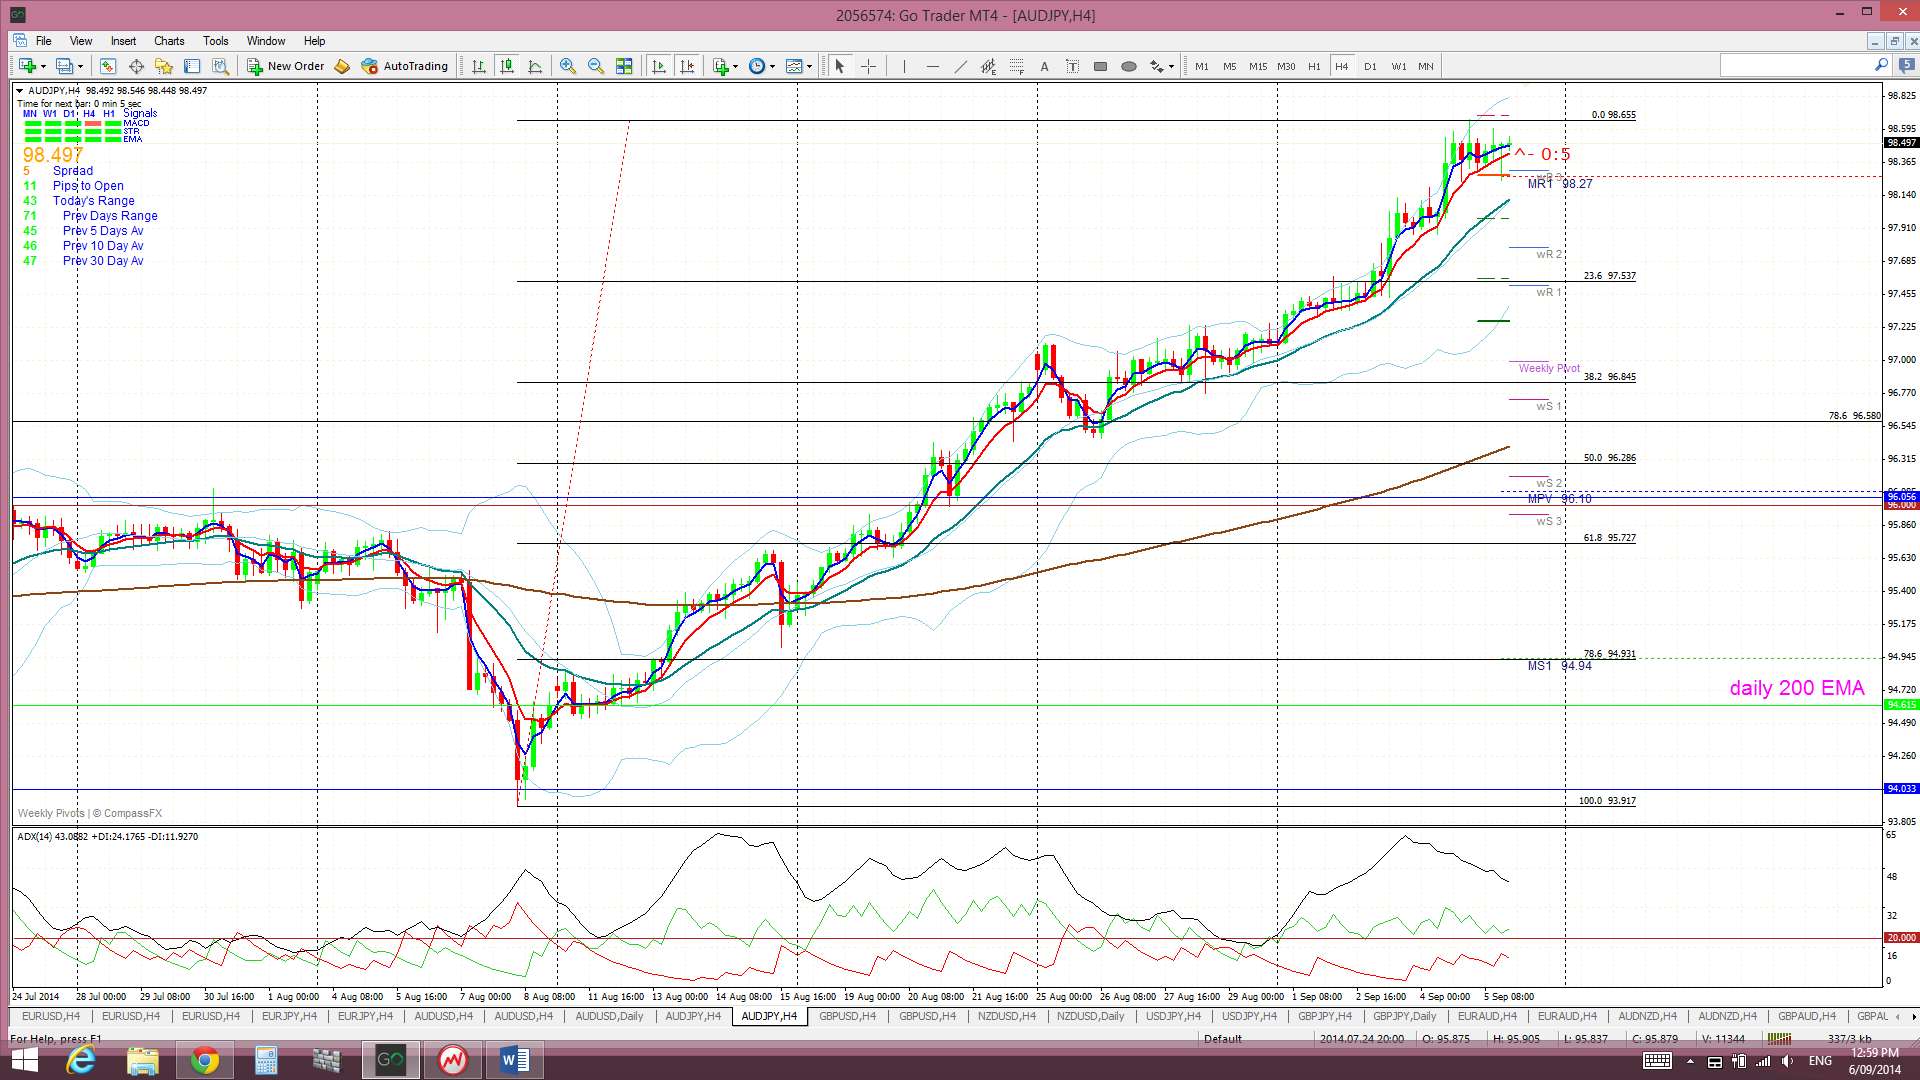This screenshot has height=1080, width=1920.
Task: Select the D1 timeframe button
Action: (x=1370, y=66)
